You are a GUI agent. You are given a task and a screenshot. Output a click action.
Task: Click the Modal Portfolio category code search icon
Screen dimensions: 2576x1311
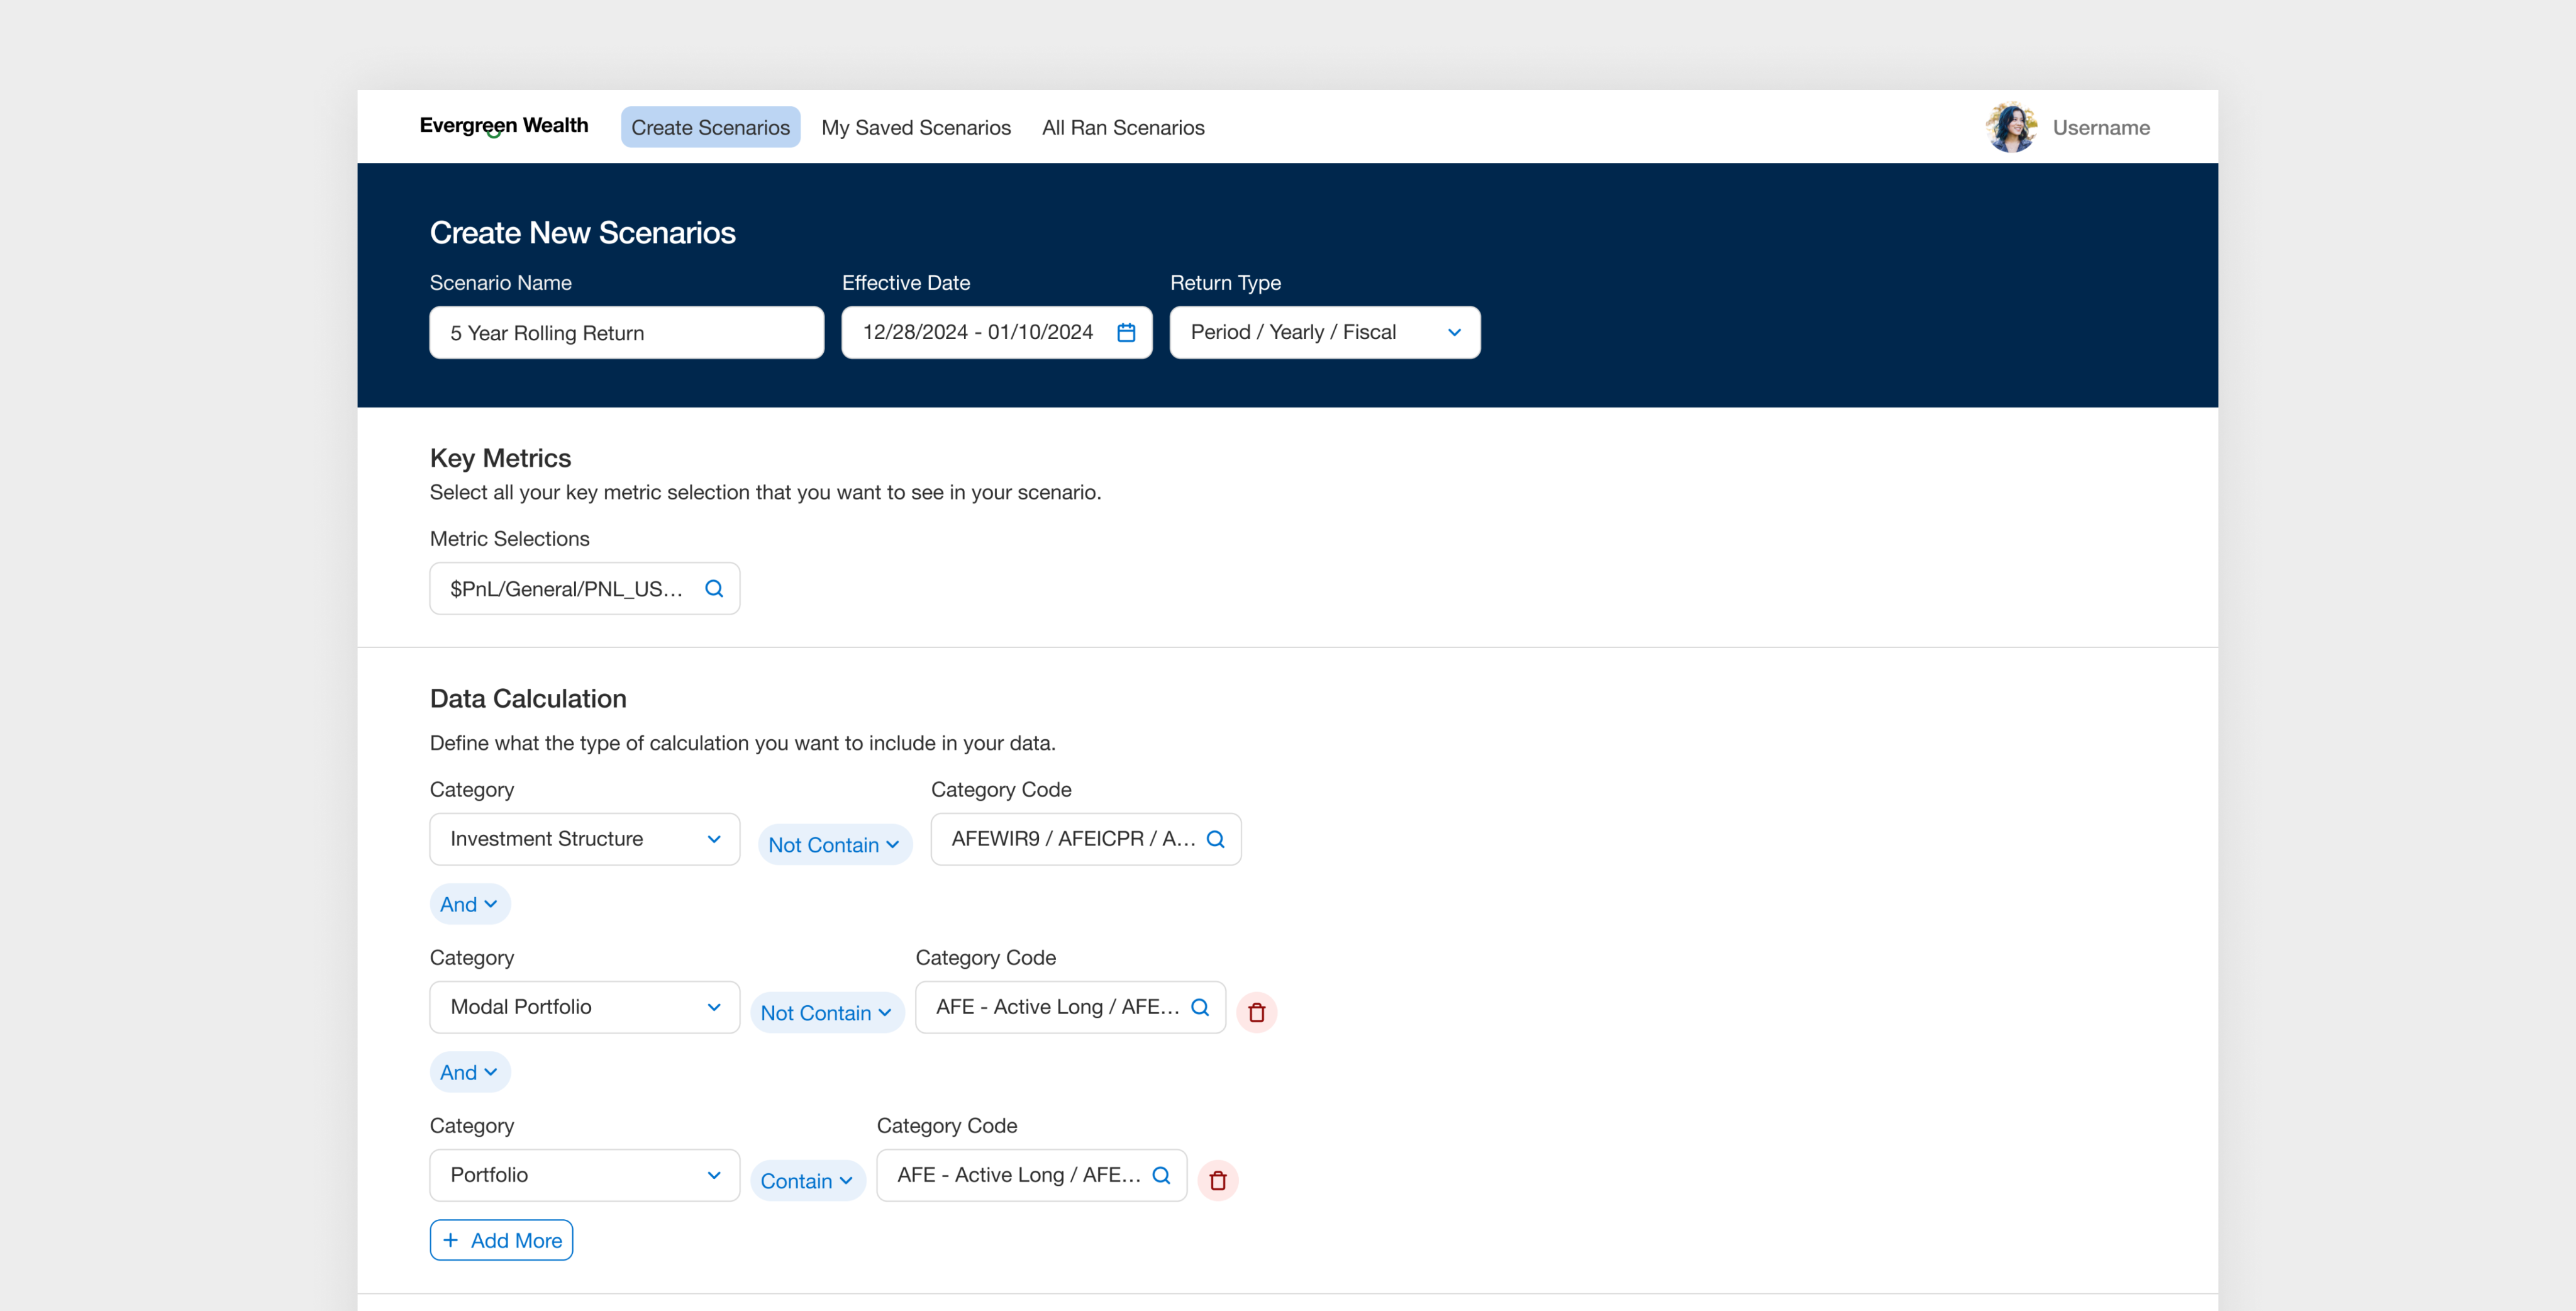coord(1200,1007)
